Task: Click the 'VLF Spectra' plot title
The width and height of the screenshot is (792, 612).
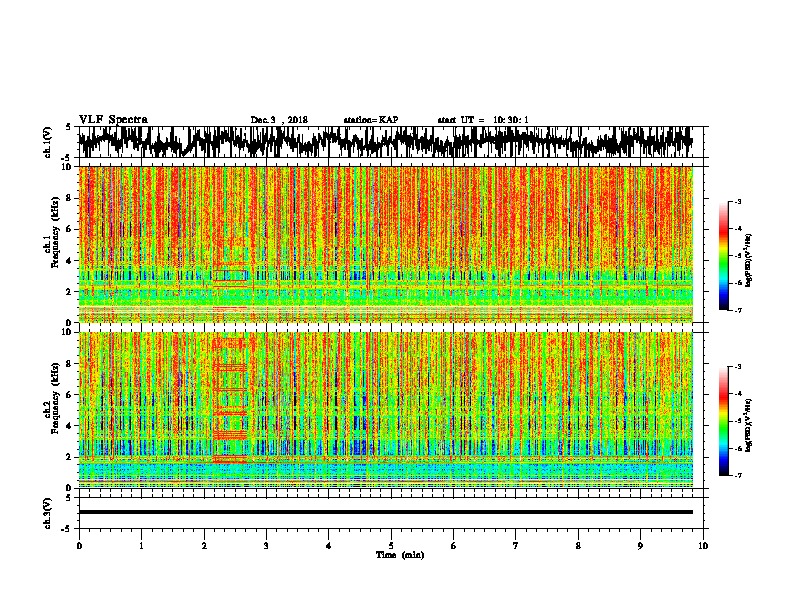Action: (113, 120)
